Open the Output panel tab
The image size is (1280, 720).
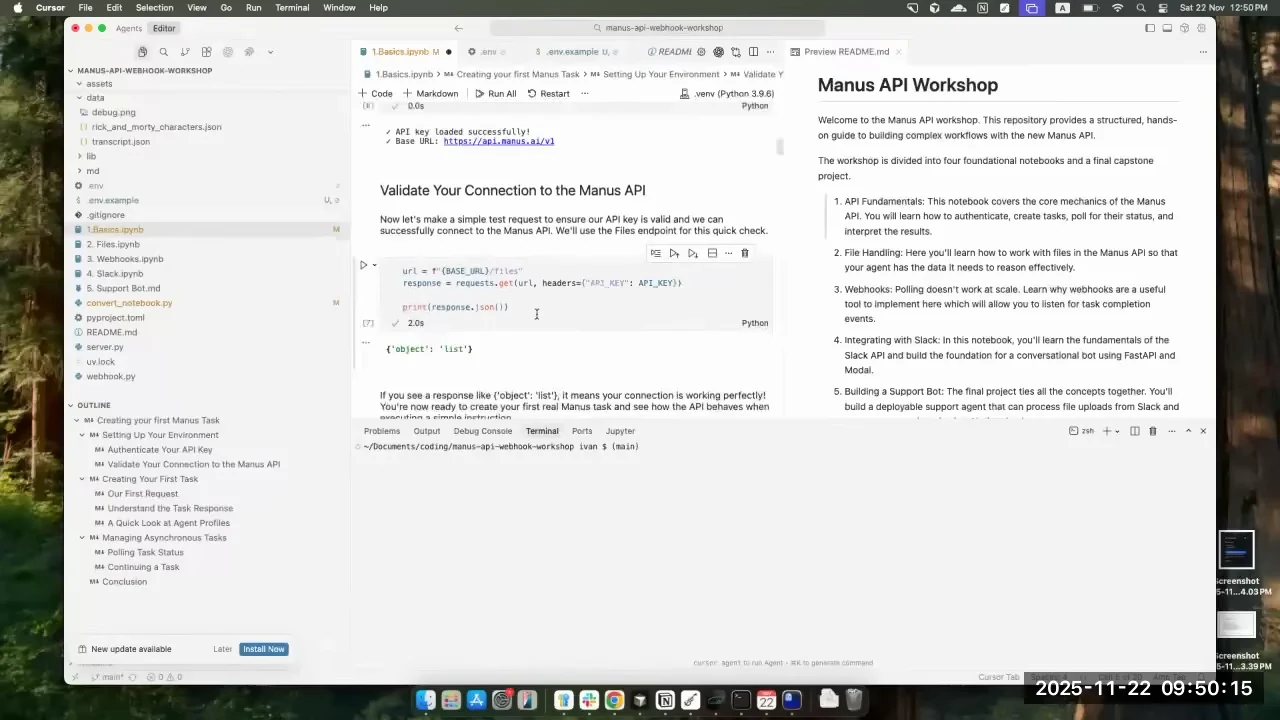(427, 431)
